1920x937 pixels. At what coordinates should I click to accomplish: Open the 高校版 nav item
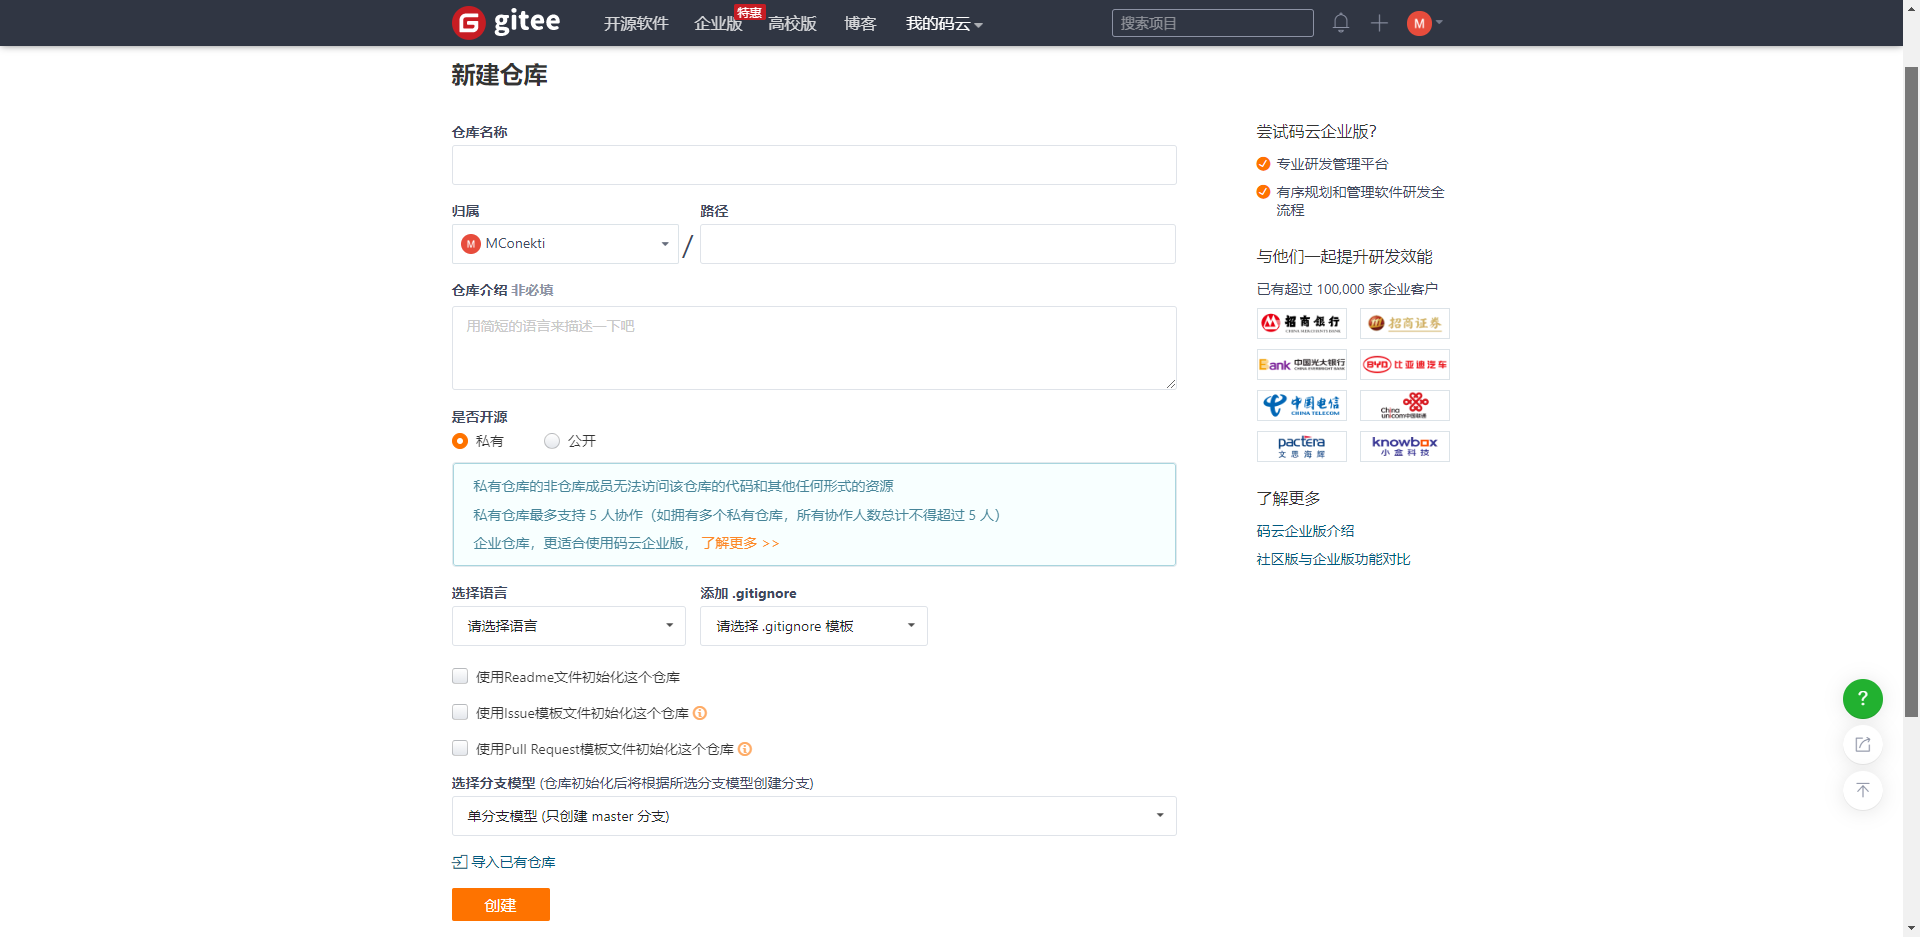(x=792, y=23)
